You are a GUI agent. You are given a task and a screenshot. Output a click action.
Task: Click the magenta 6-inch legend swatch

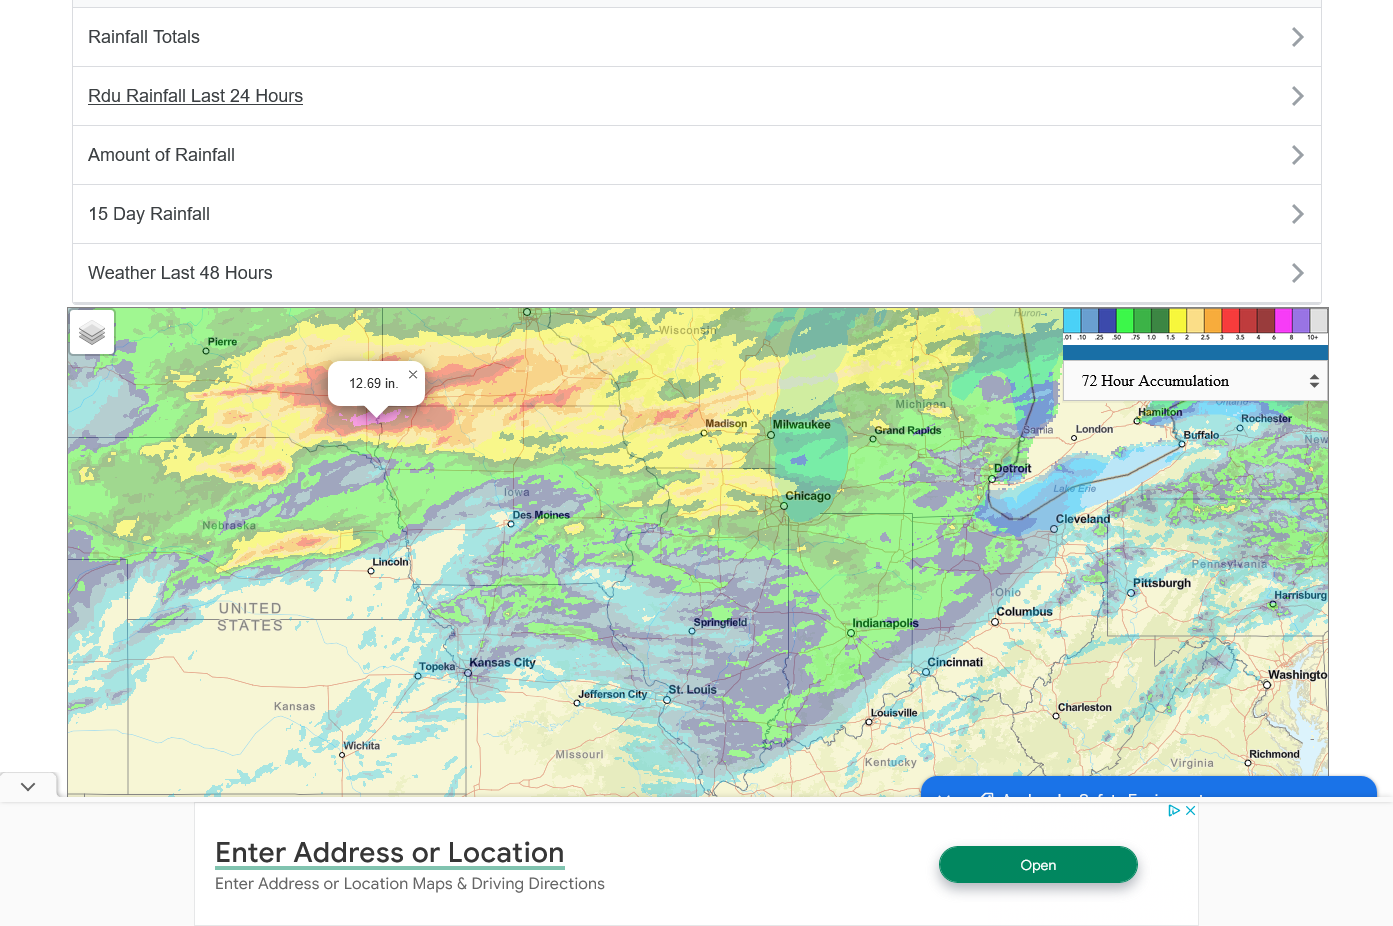coord(1283,320)
